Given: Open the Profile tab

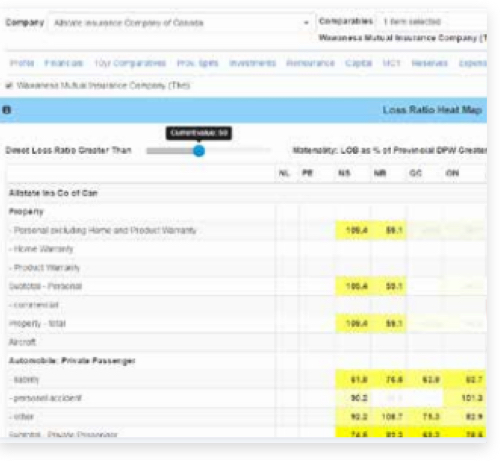Looking at the screenshot, I should [22, 63].
